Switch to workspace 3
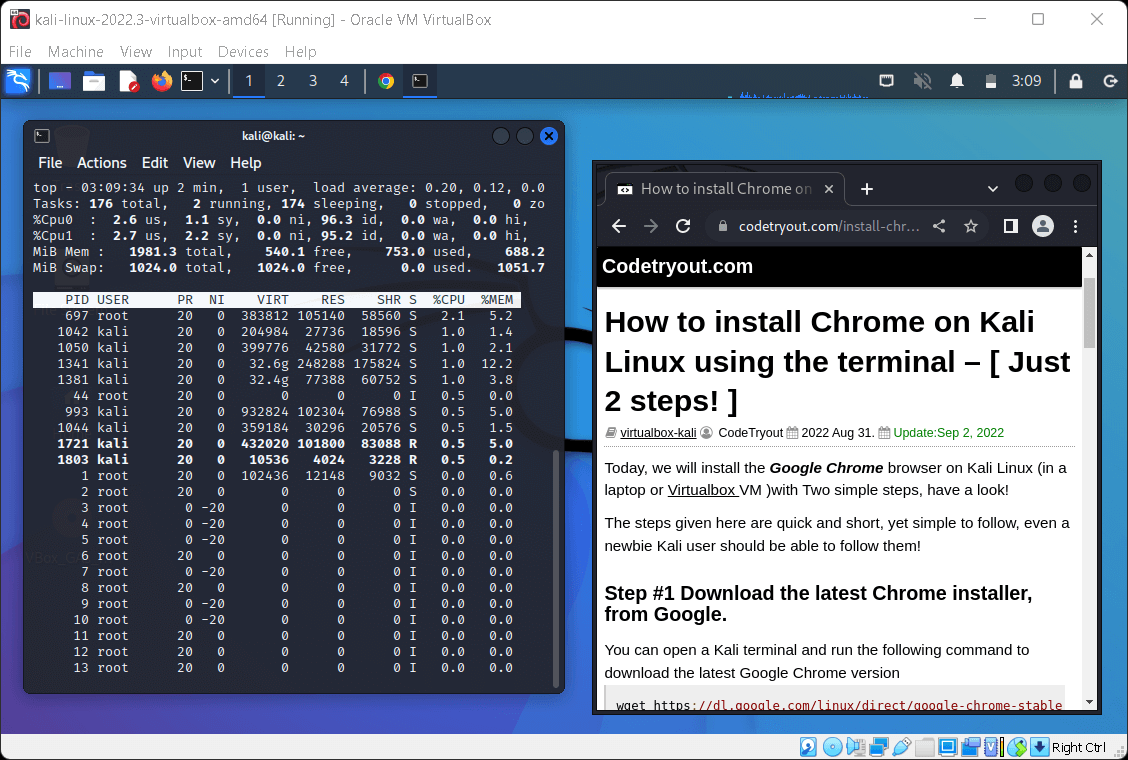The width and height of the screenshot is (1128, 760). pos(313,81)
